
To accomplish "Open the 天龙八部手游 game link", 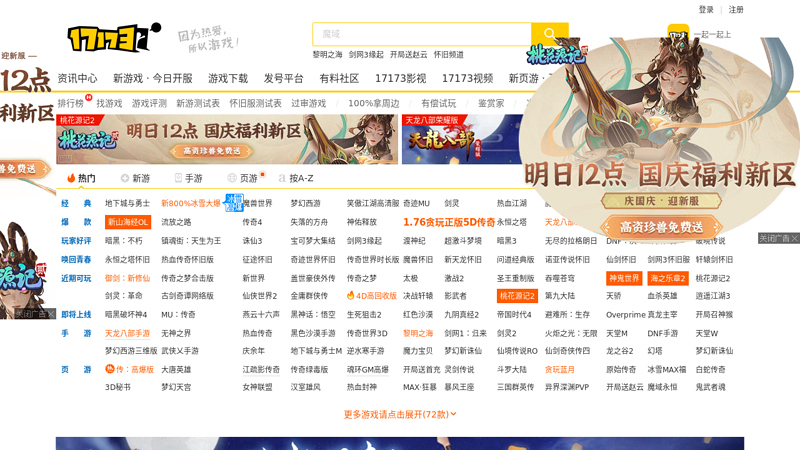I will 127,333.
